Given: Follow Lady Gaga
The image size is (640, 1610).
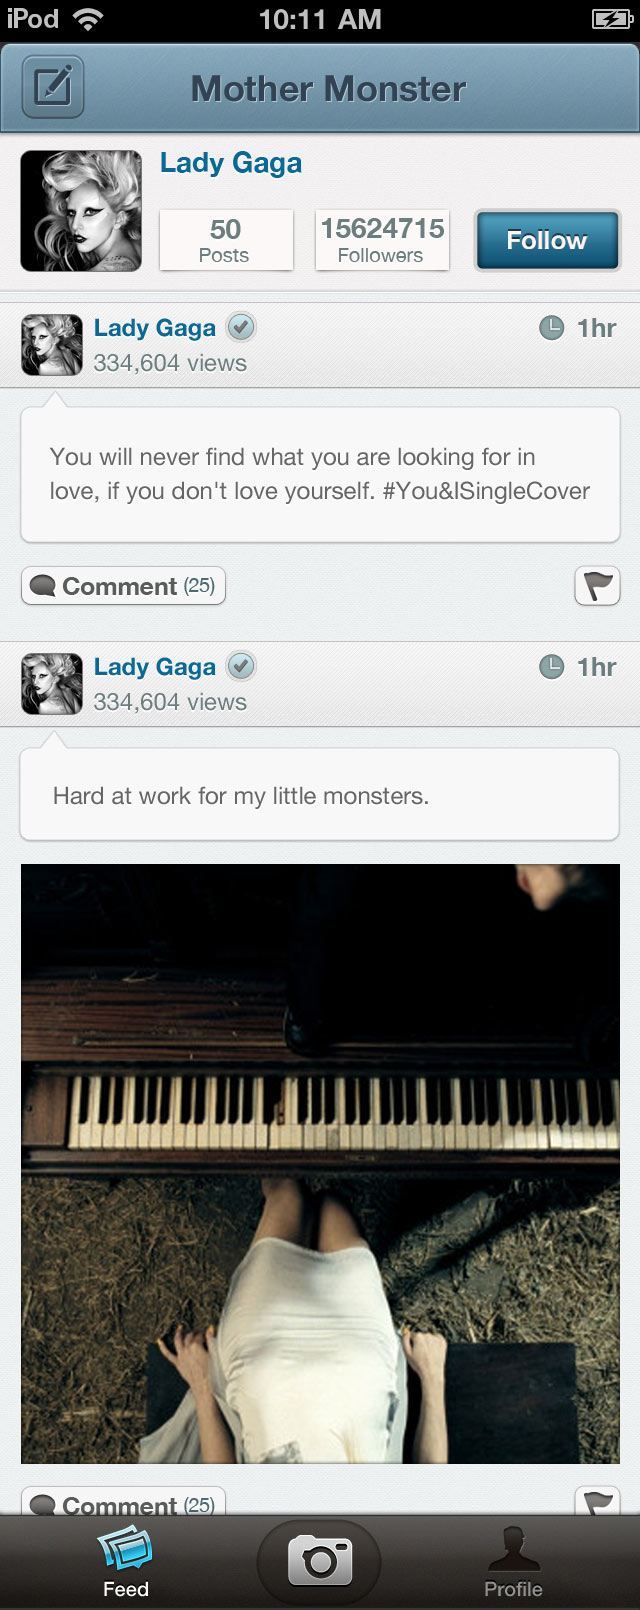Looking at the screenshot, I should (547, 240).
